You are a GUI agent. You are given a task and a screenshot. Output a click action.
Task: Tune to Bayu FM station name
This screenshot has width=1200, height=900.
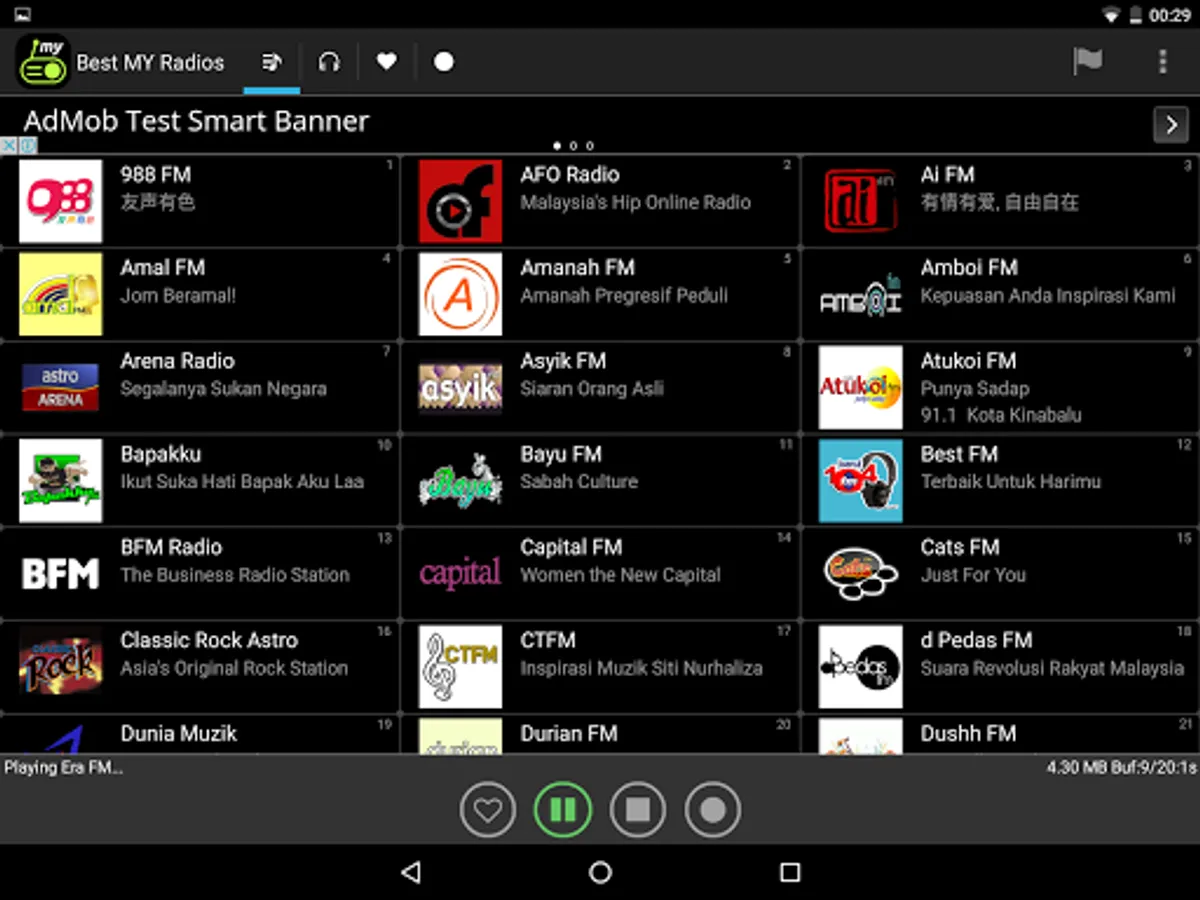click(561, 454)
